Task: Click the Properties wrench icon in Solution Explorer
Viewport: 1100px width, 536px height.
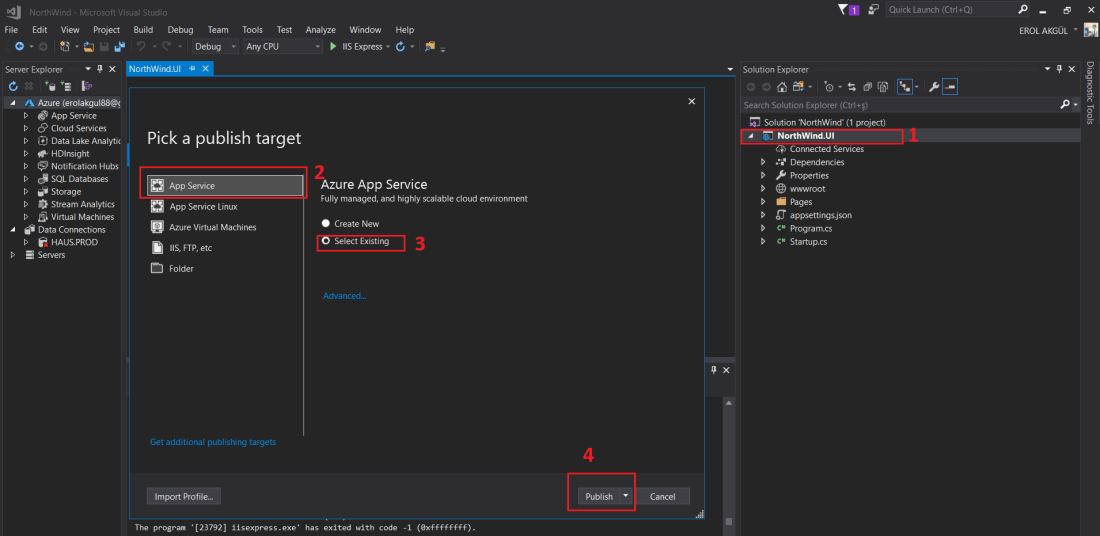Action: [x=934, y=87]
